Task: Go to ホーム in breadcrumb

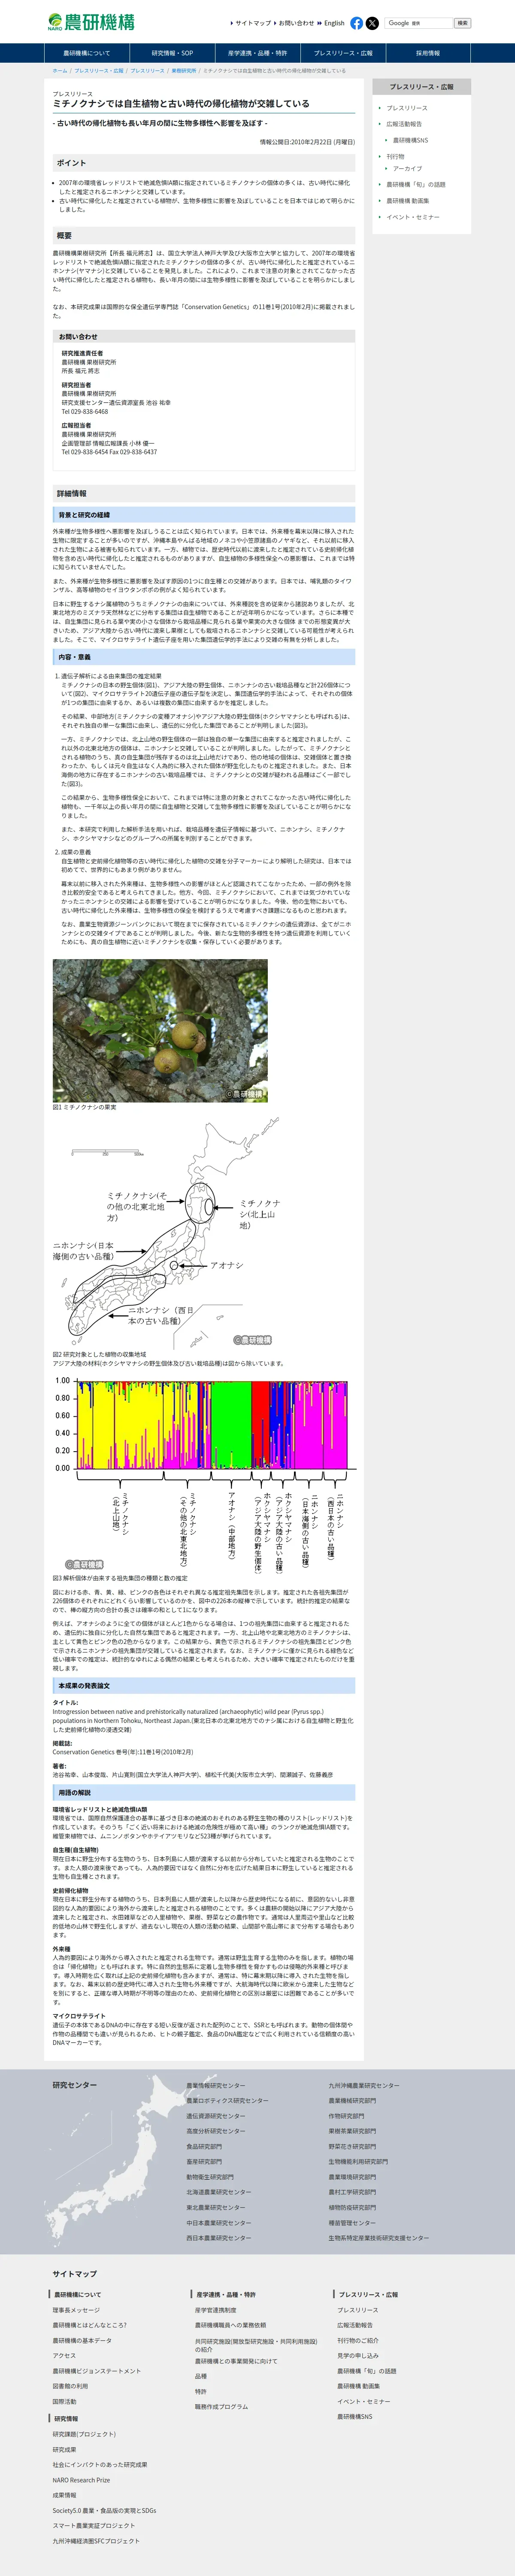Action: click(60, 71)
